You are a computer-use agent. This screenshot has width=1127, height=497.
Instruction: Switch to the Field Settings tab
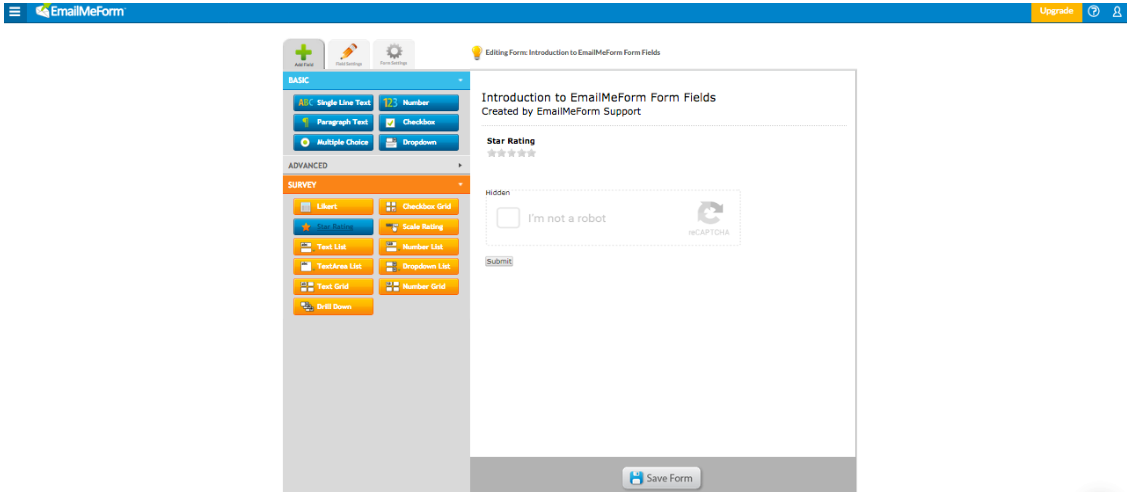349,55
